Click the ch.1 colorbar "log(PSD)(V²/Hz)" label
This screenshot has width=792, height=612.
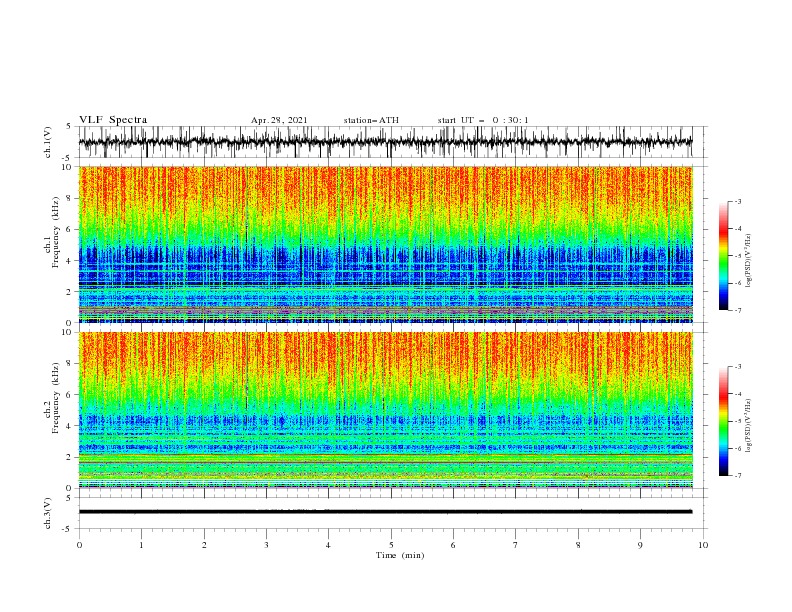[748, 261]
